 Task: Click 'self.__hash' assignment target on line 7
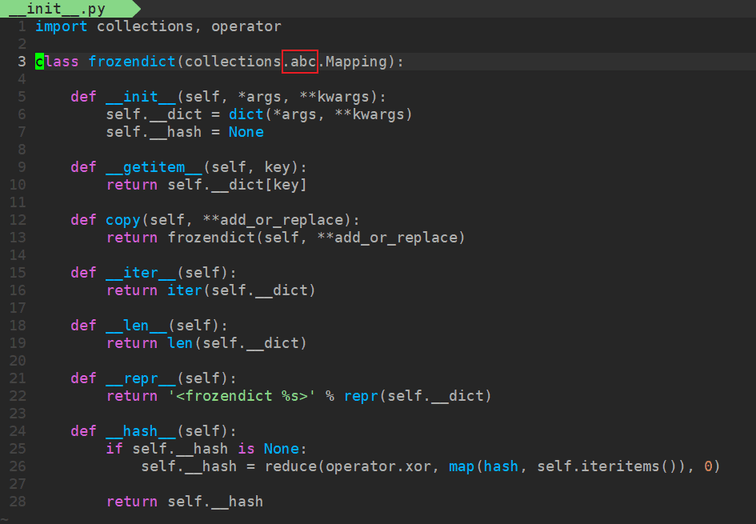pos(154,132)
